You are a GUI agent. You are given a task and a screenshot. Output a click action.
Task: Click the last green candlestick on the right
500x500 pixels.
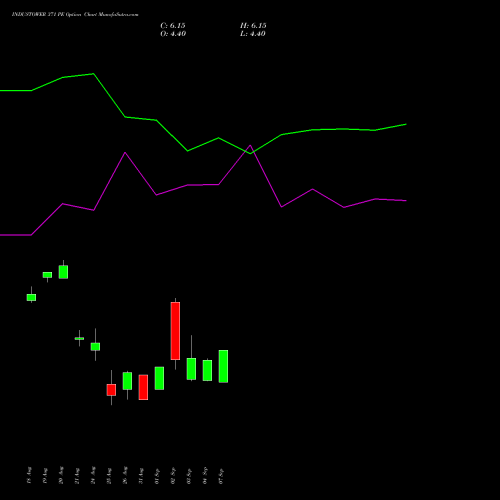[x=223, y=366]
